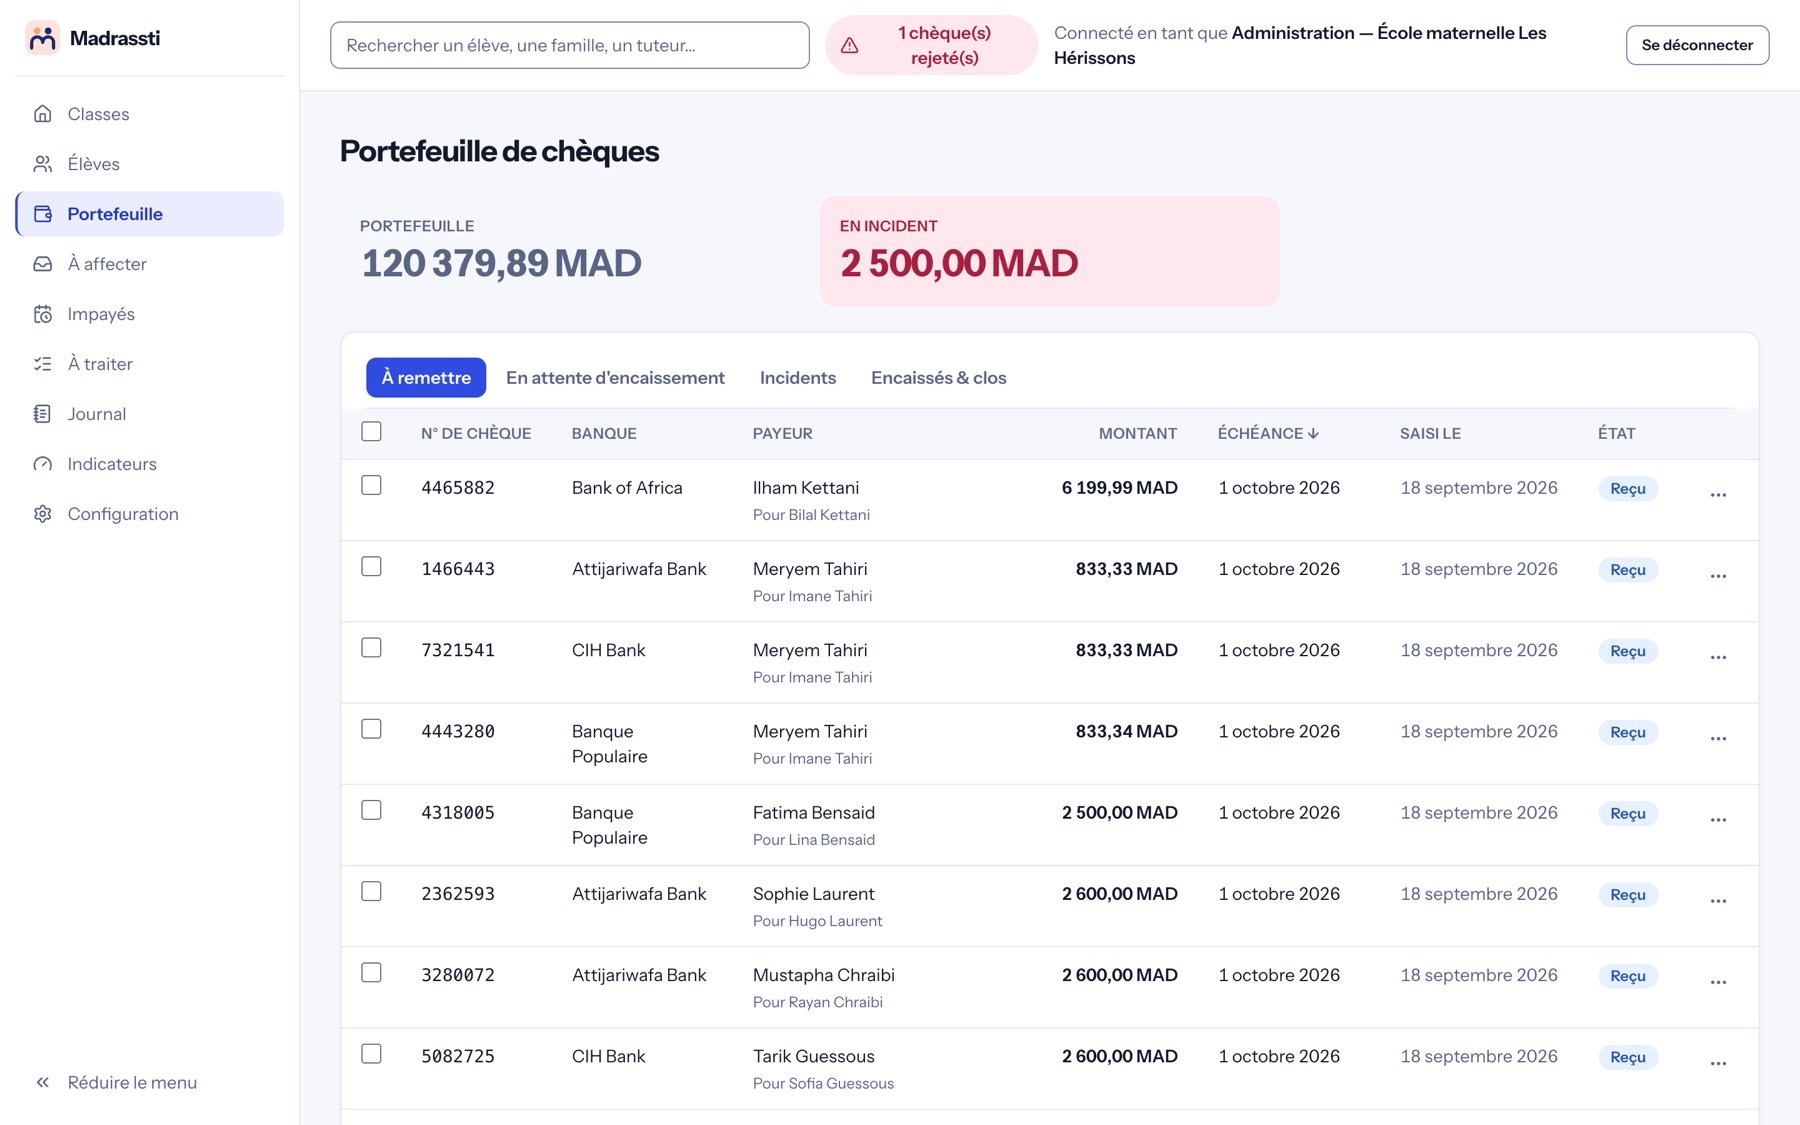
Task: Click the À affecter inbox icon
Action: tap(42, 264)
